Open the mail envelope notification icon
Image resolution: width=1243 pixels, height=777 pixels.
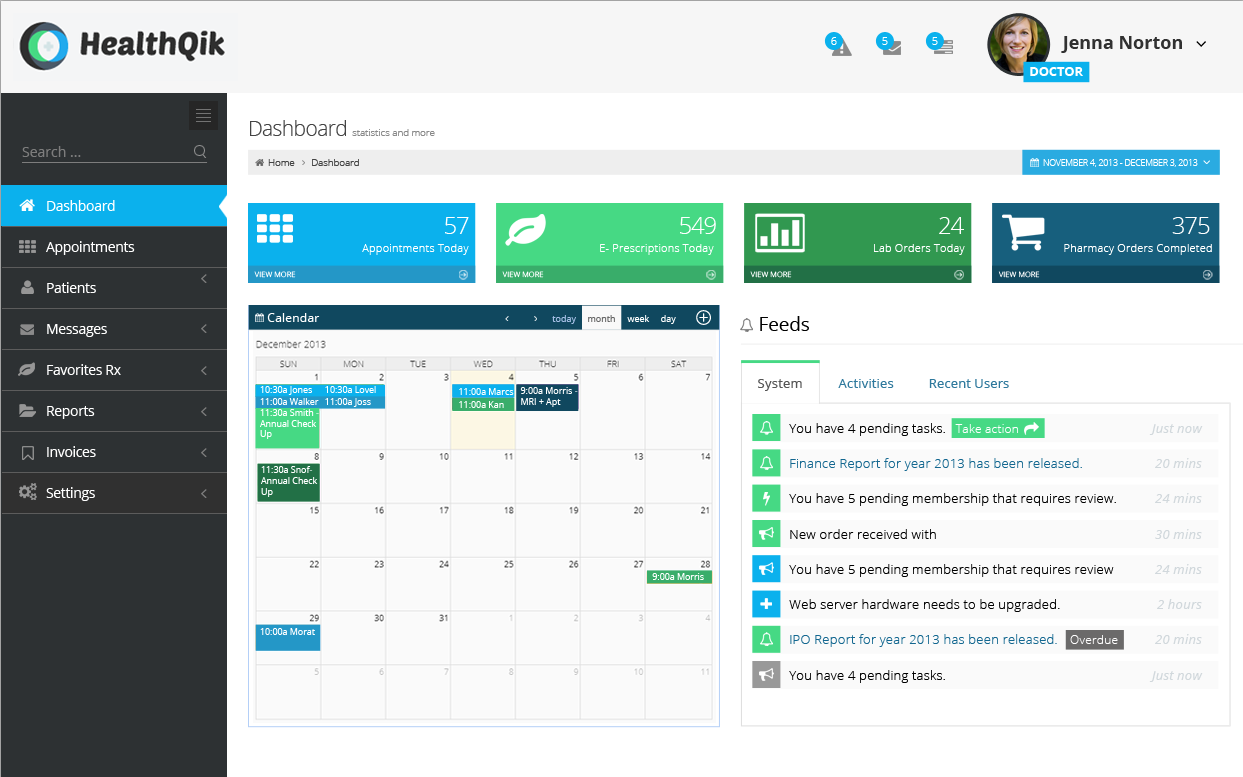pos(889,45)
